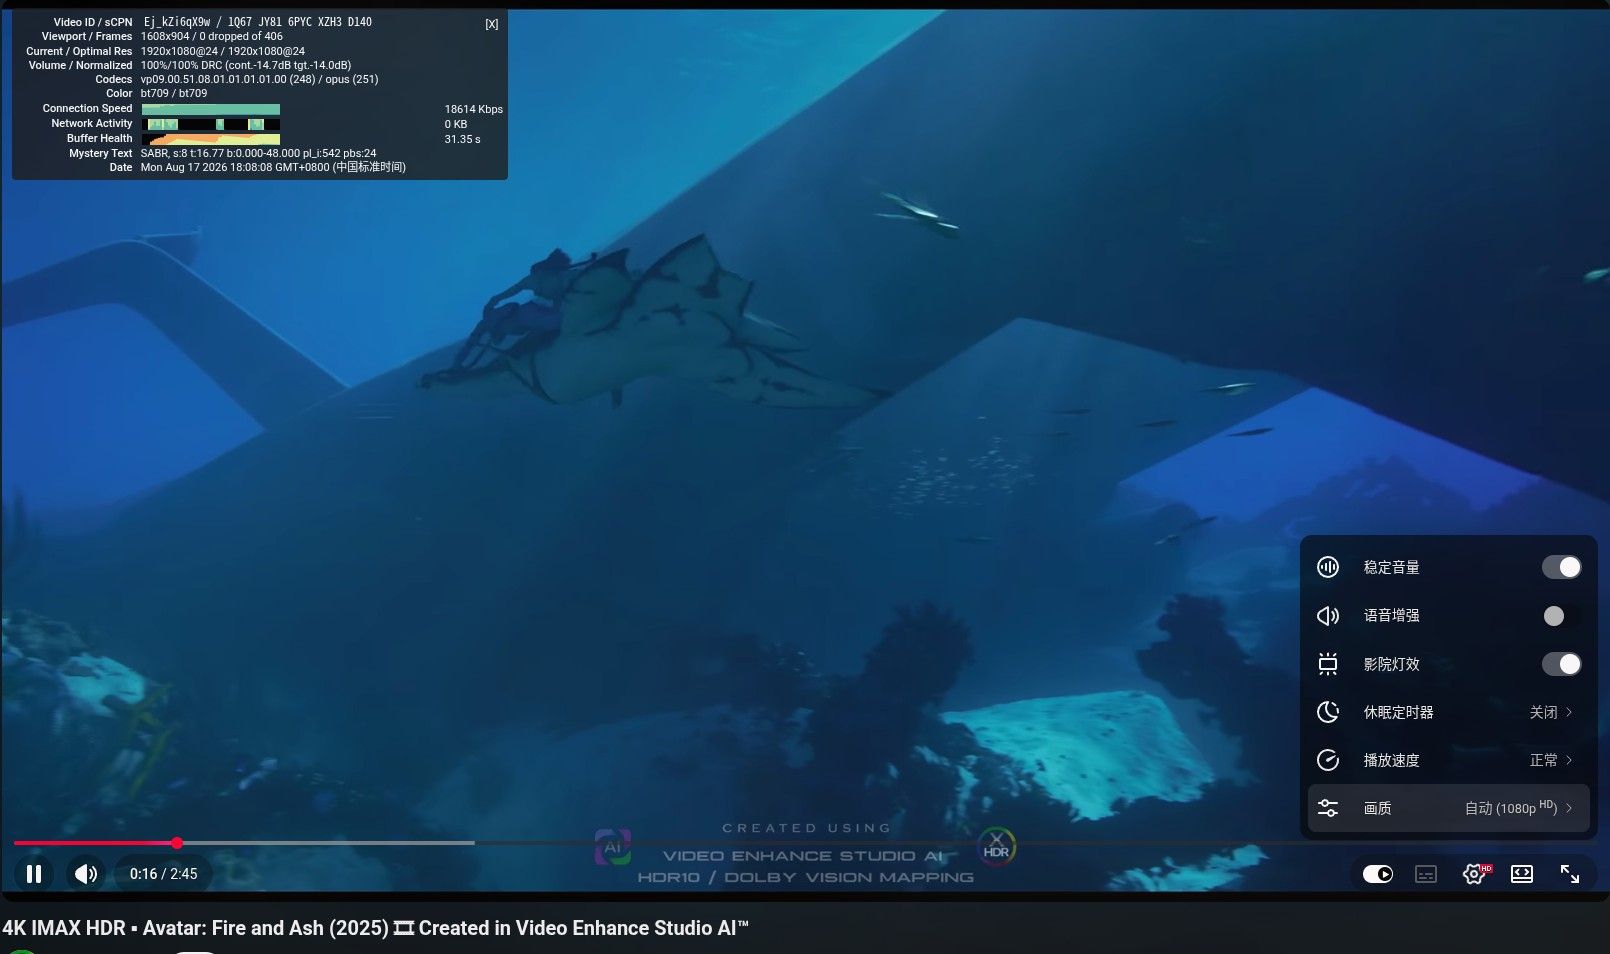
Task: Mute the video with the speaker icon
Action: [86, 874]
